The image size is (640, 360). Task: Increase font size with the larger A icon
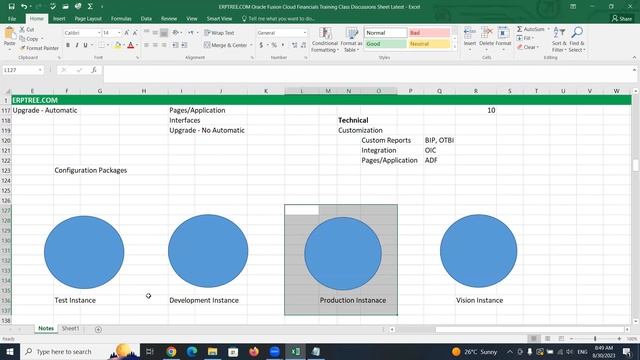click(x=127, y=33)
